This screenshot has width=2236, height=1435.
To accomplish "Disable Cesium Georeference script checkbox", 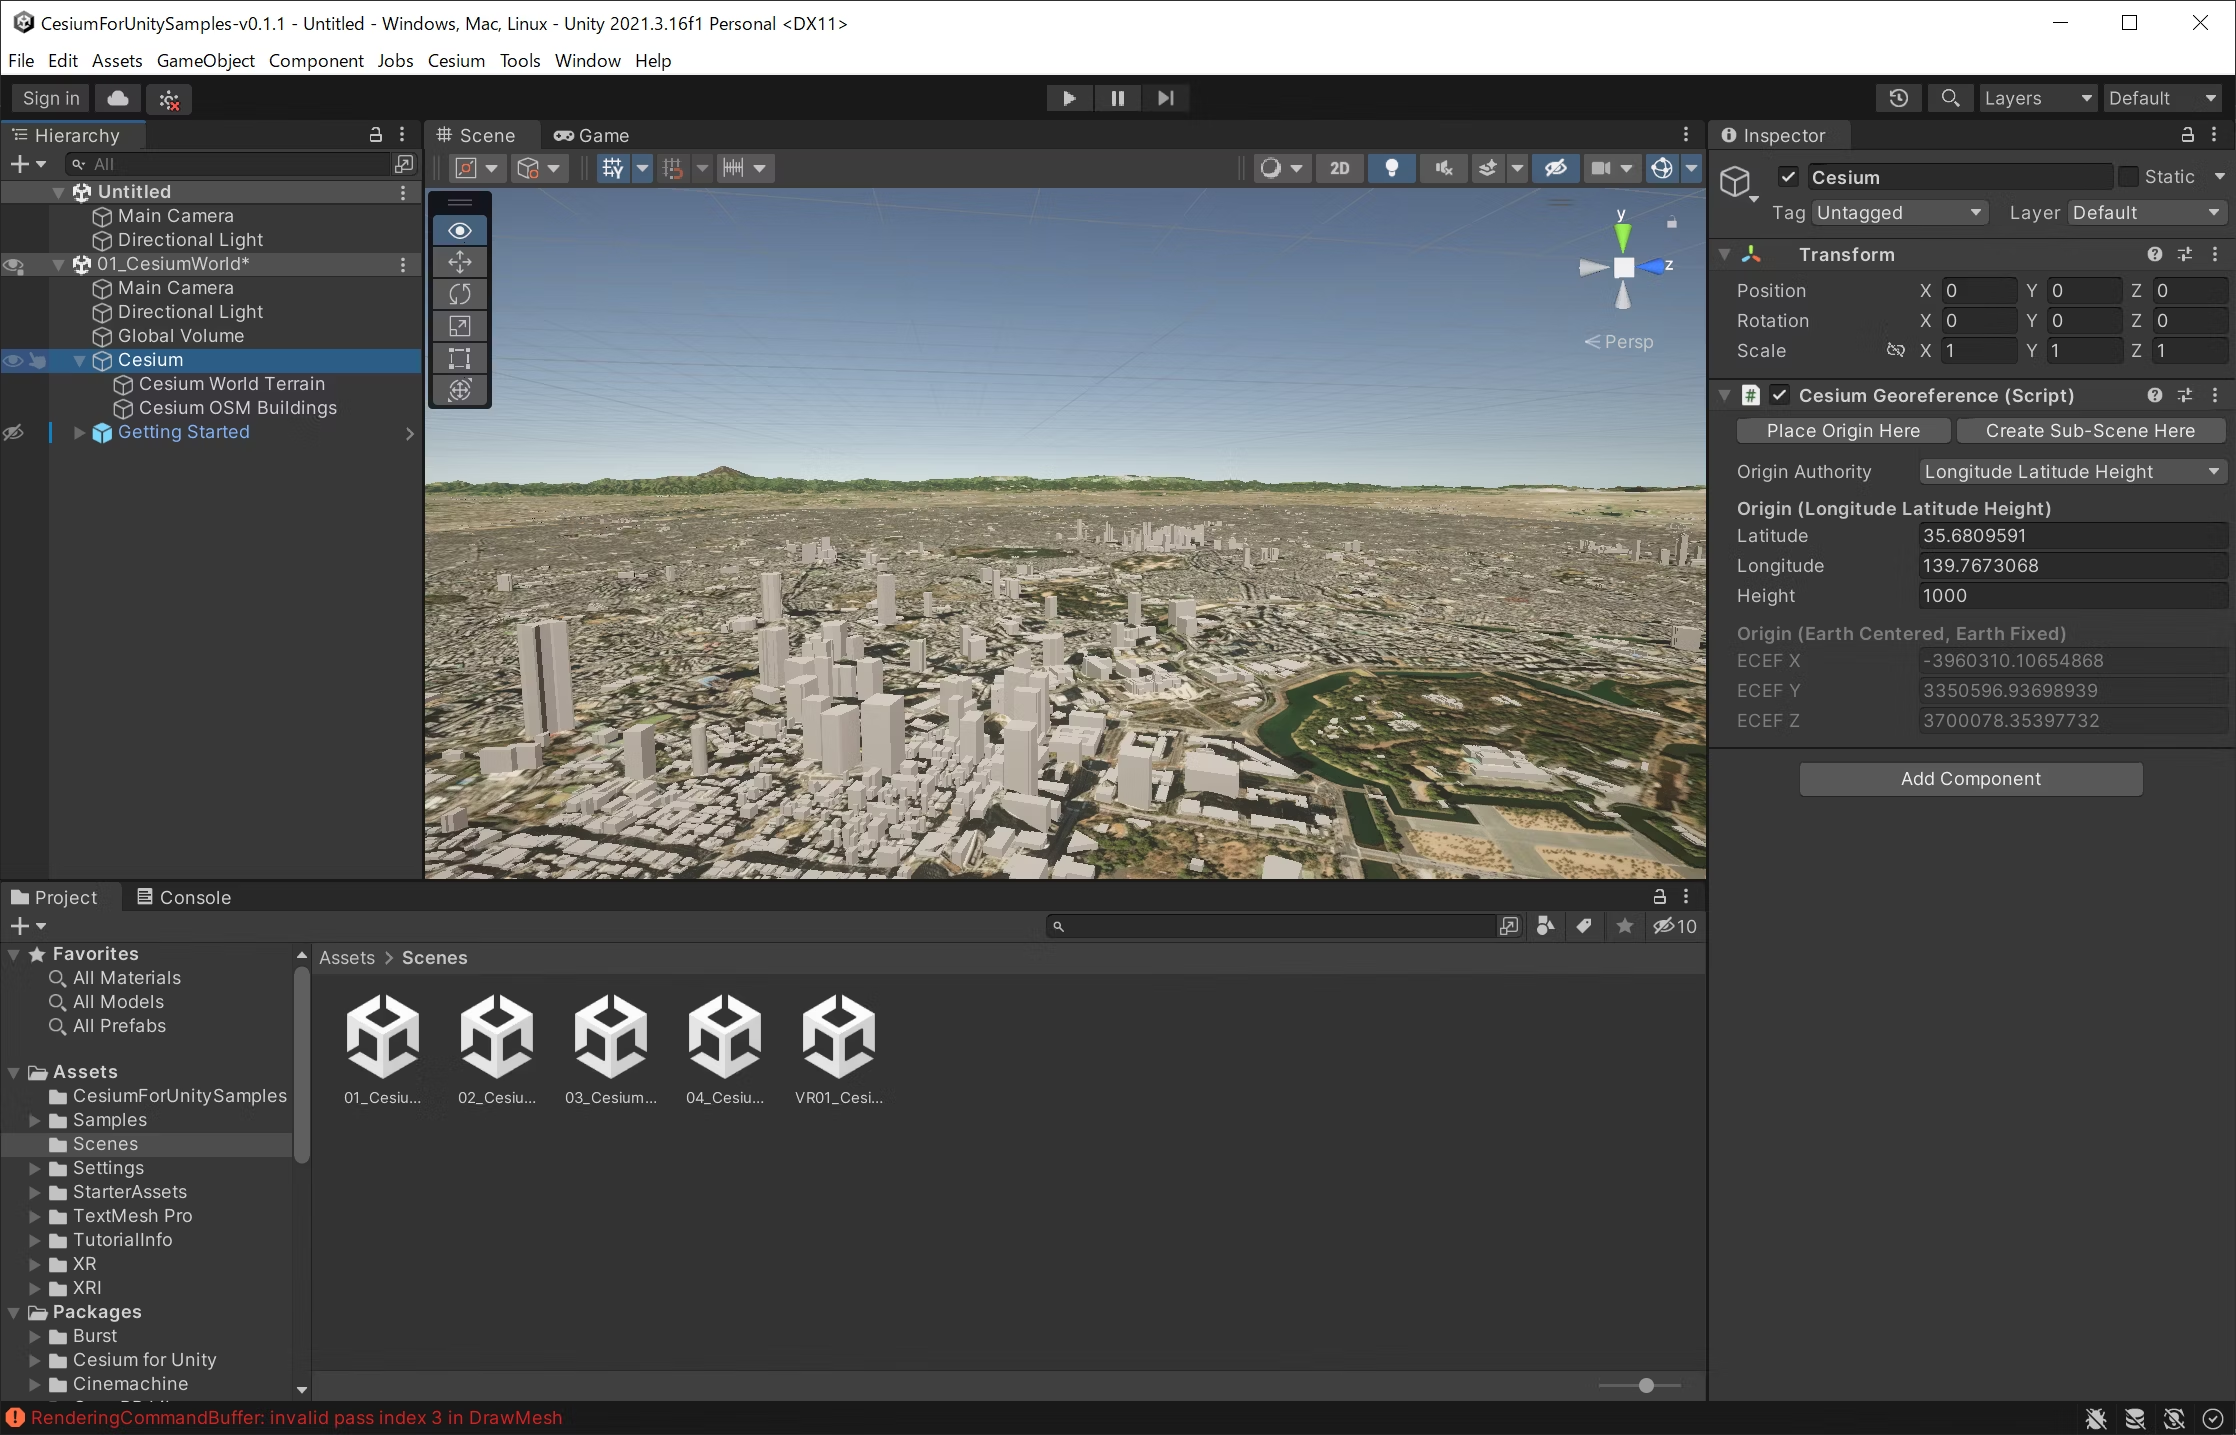I will pyautogui.click(x=1780, y=395).
